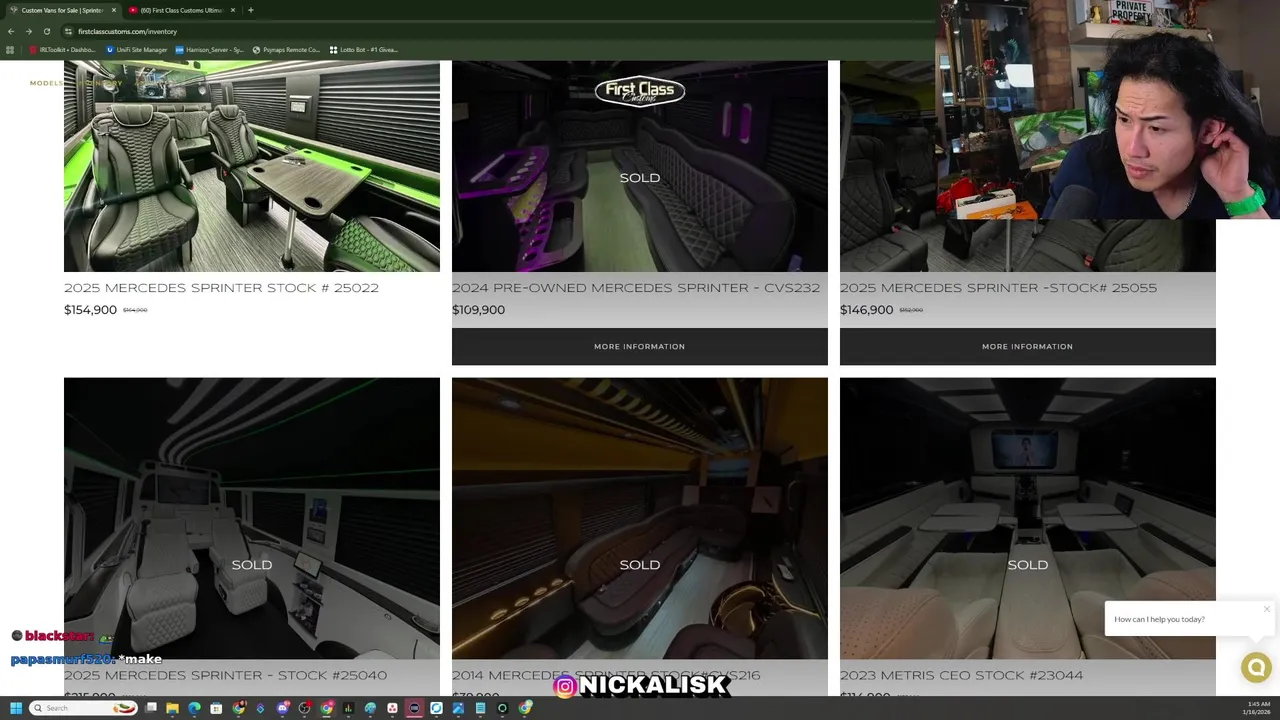Open the bookmarks apps grid icon
This screenshot has height=720, width=1280.
[11, 49]
